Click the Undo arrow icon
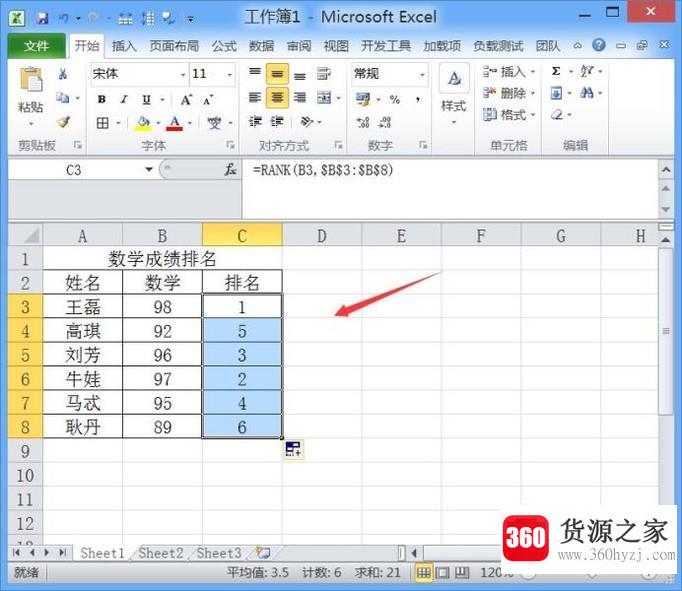The image size is (682, 591). tap(64, 18)
